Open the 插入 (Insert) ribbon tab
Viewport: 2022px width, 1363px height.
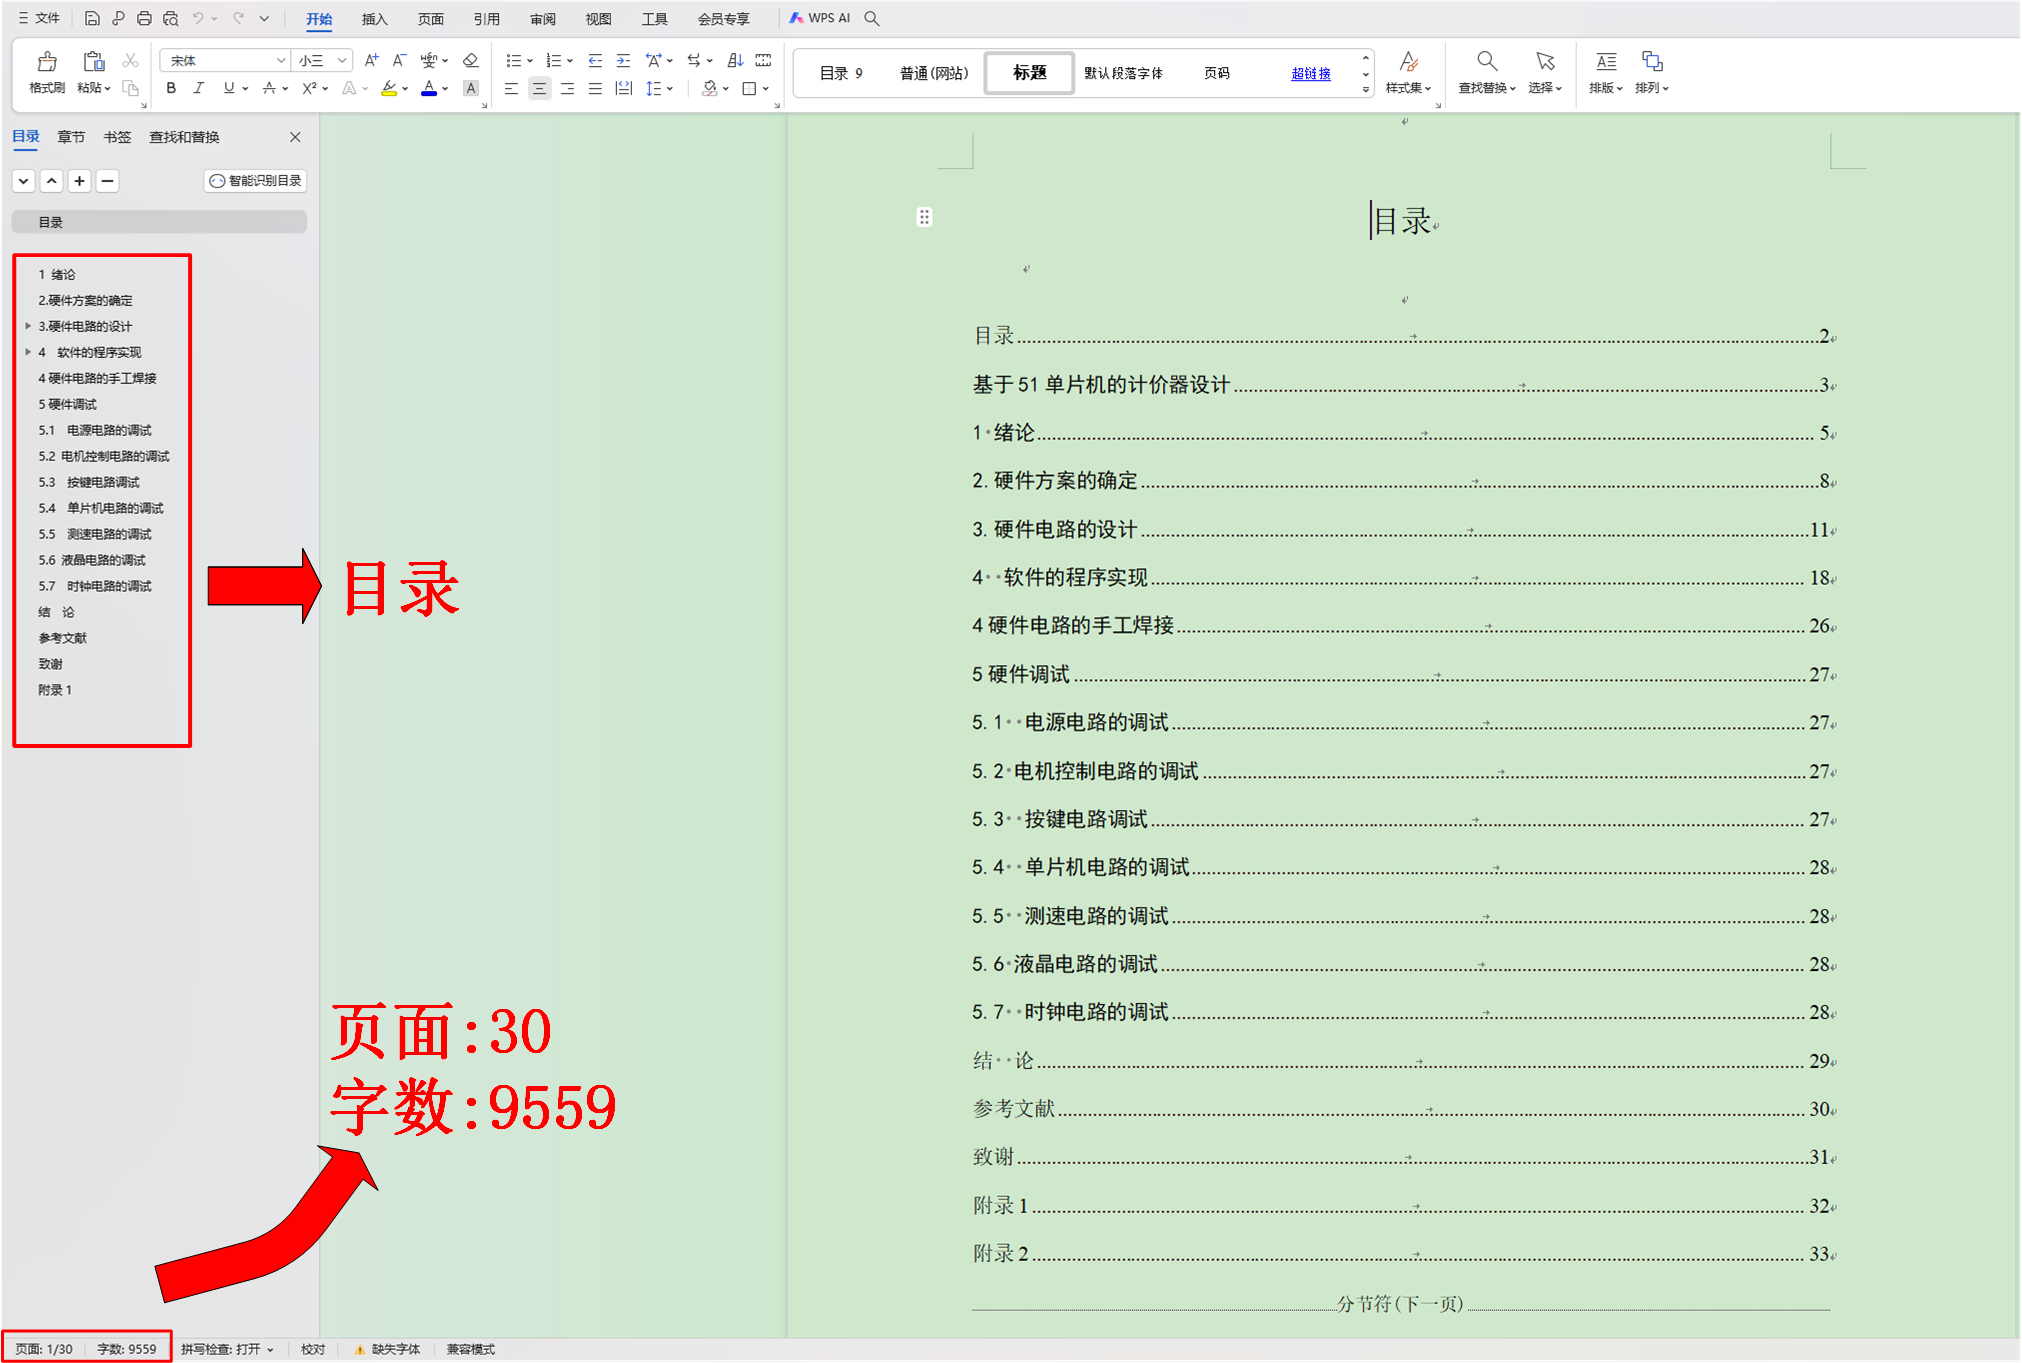point(374,19)
